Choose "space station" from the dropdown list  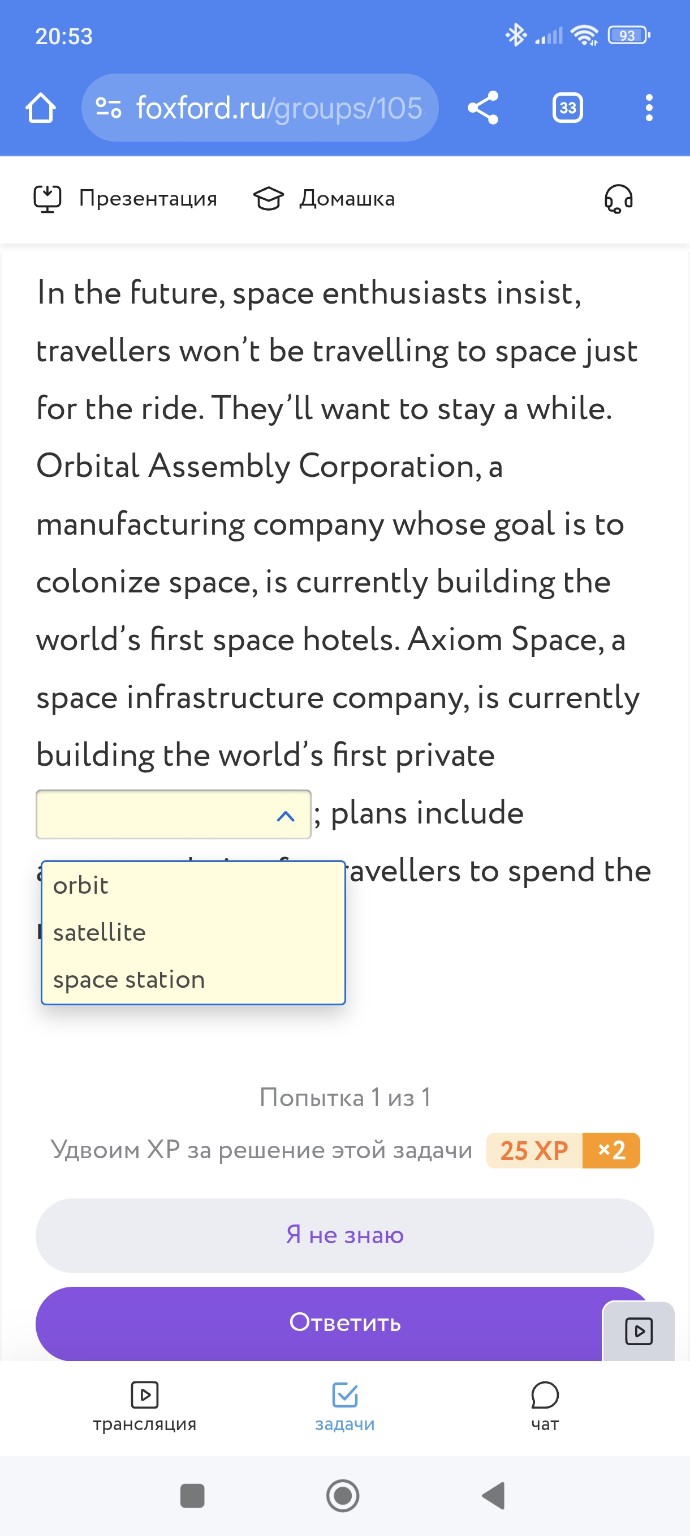point(129,979)
